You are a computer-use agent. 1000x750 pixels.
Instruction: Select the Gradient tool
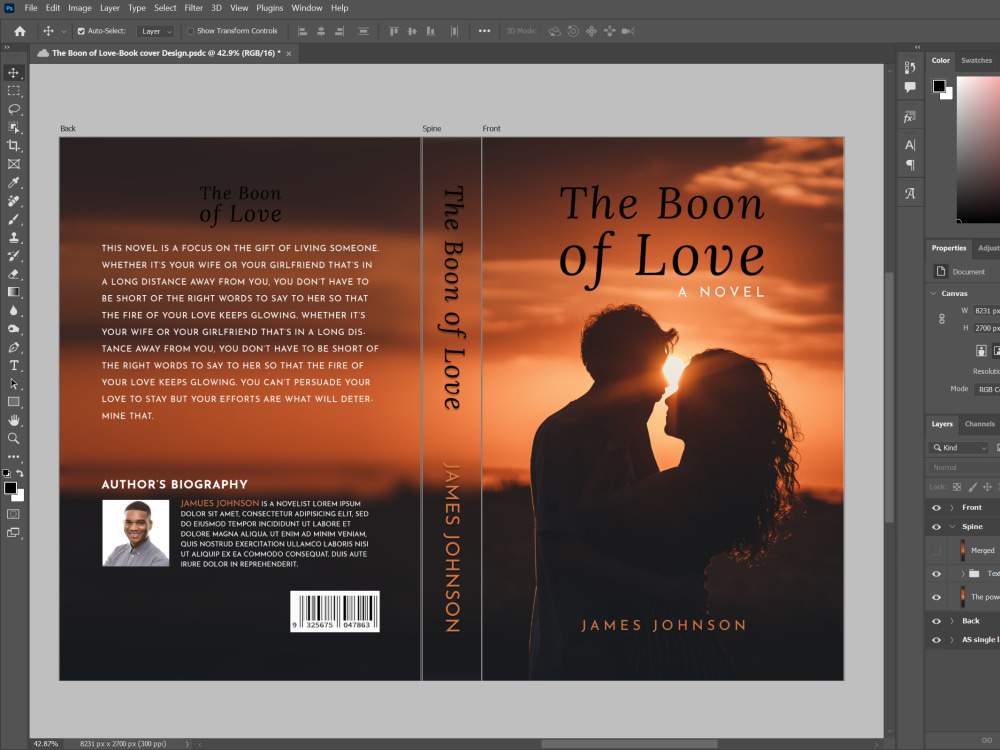click(x=14, y=291)
